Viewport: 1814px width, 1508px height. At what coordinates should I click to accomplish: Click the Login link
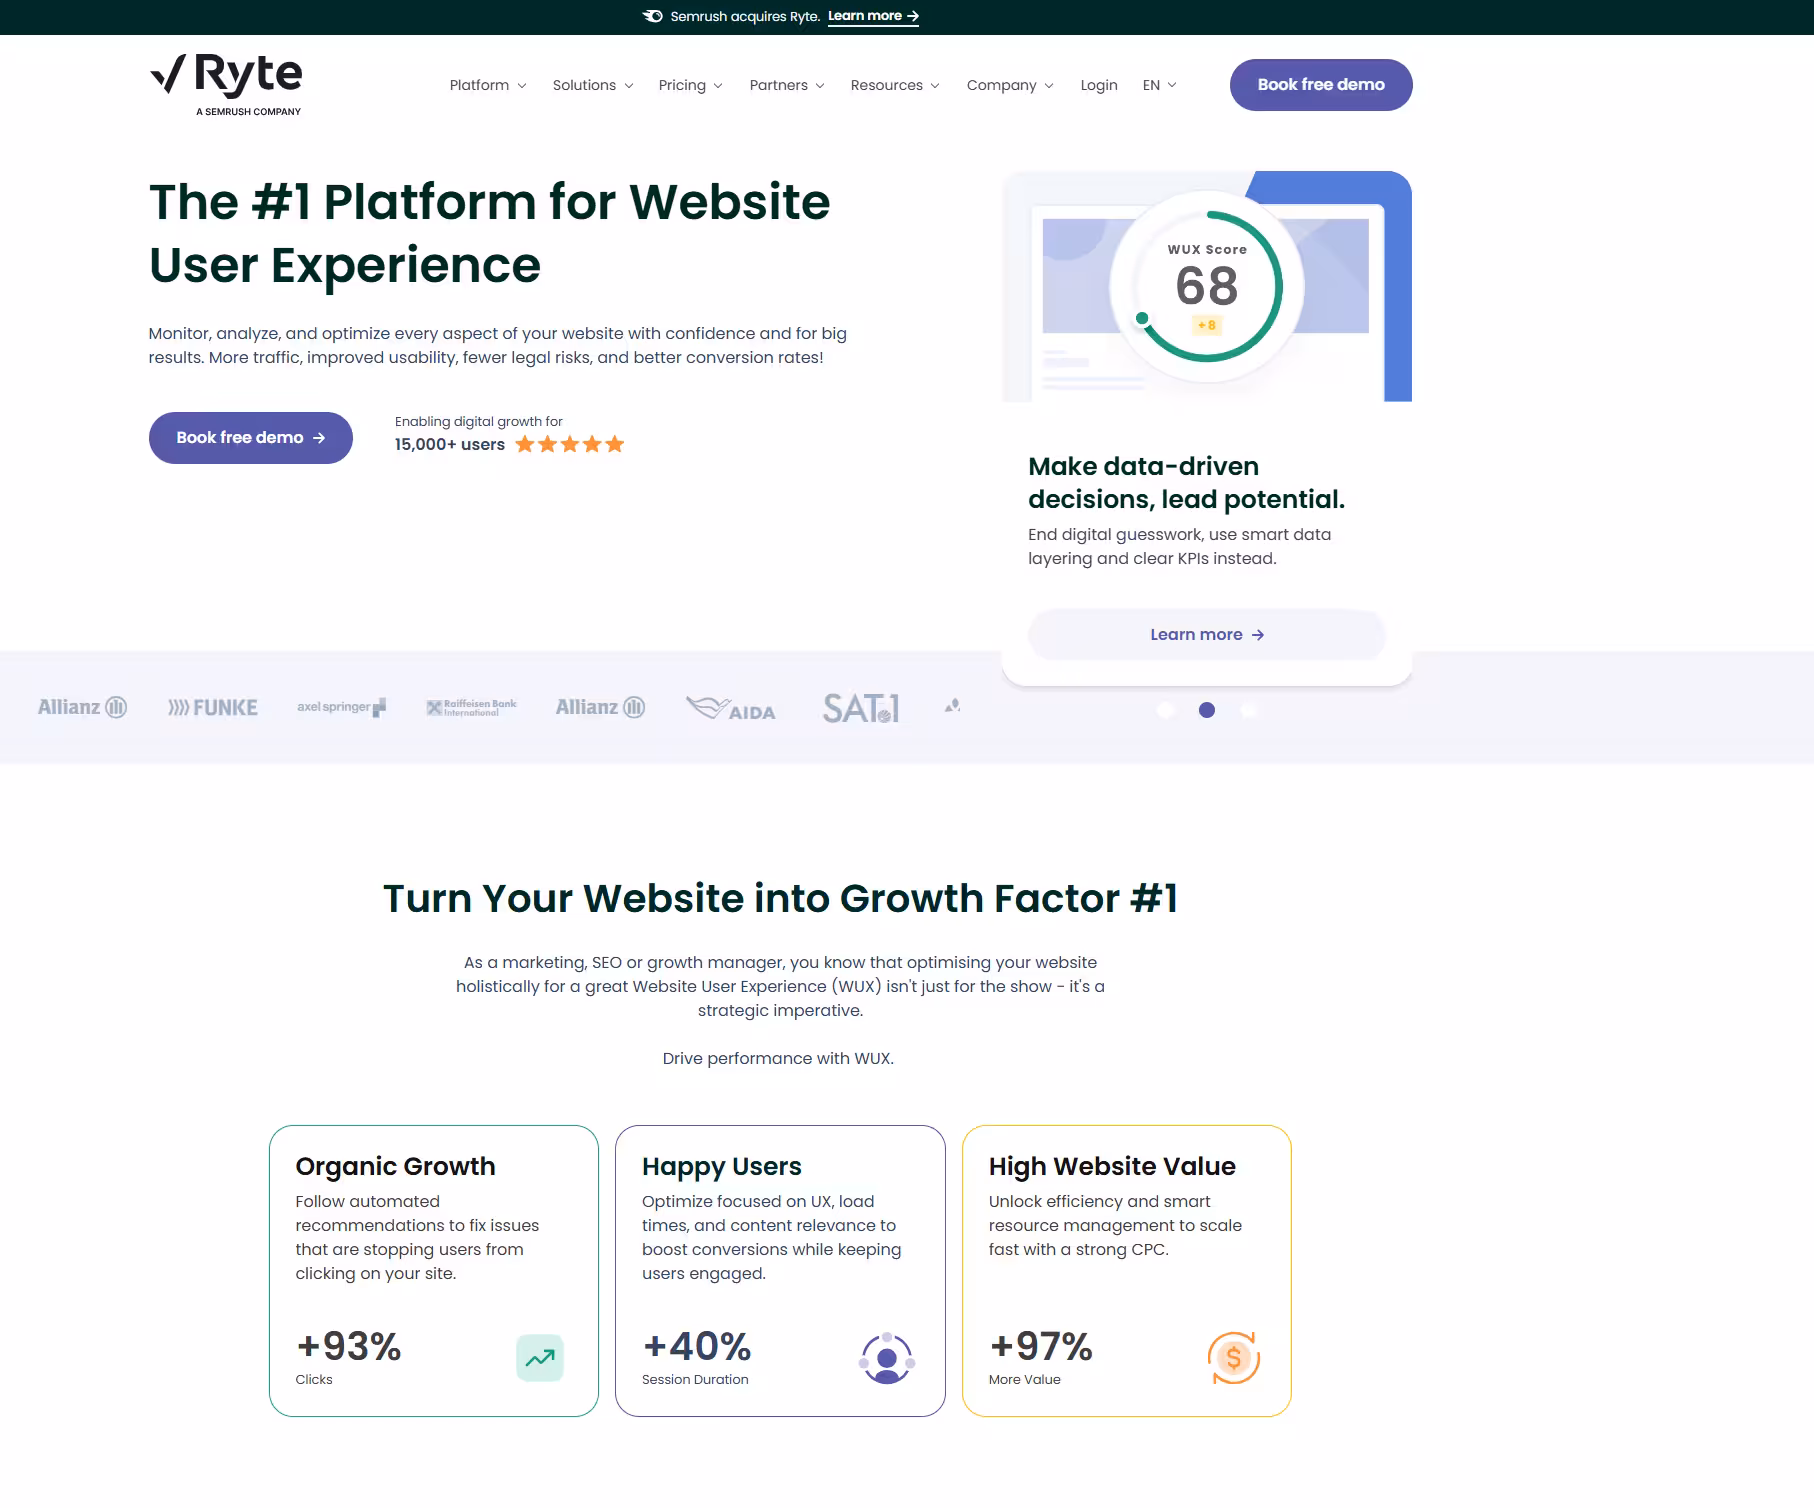(1099, 85)
